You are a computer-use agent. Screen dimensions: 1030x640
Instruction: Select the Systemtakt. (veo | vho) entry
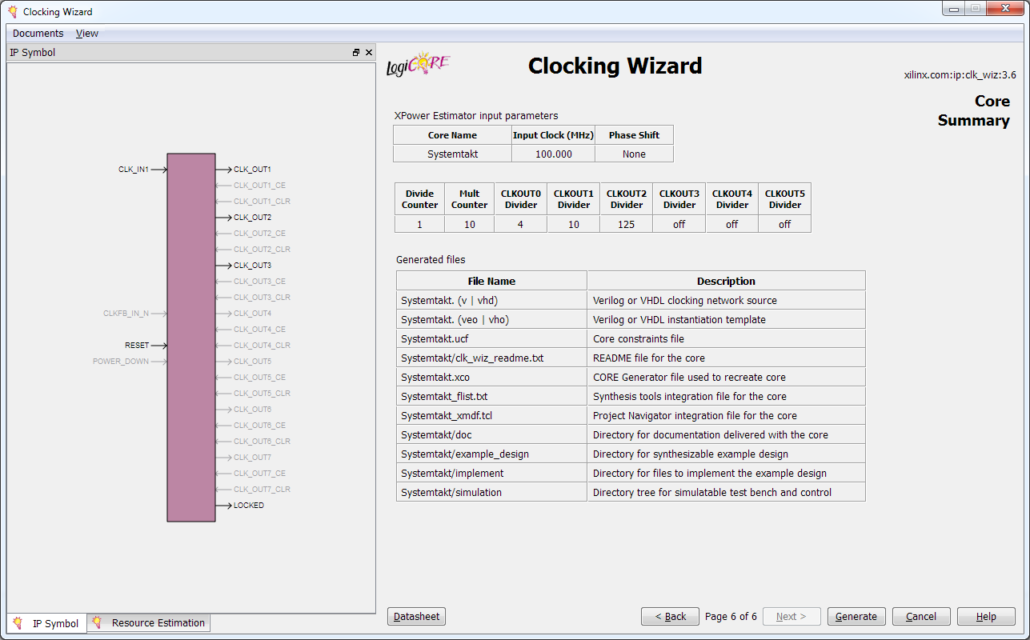(455, 319)
